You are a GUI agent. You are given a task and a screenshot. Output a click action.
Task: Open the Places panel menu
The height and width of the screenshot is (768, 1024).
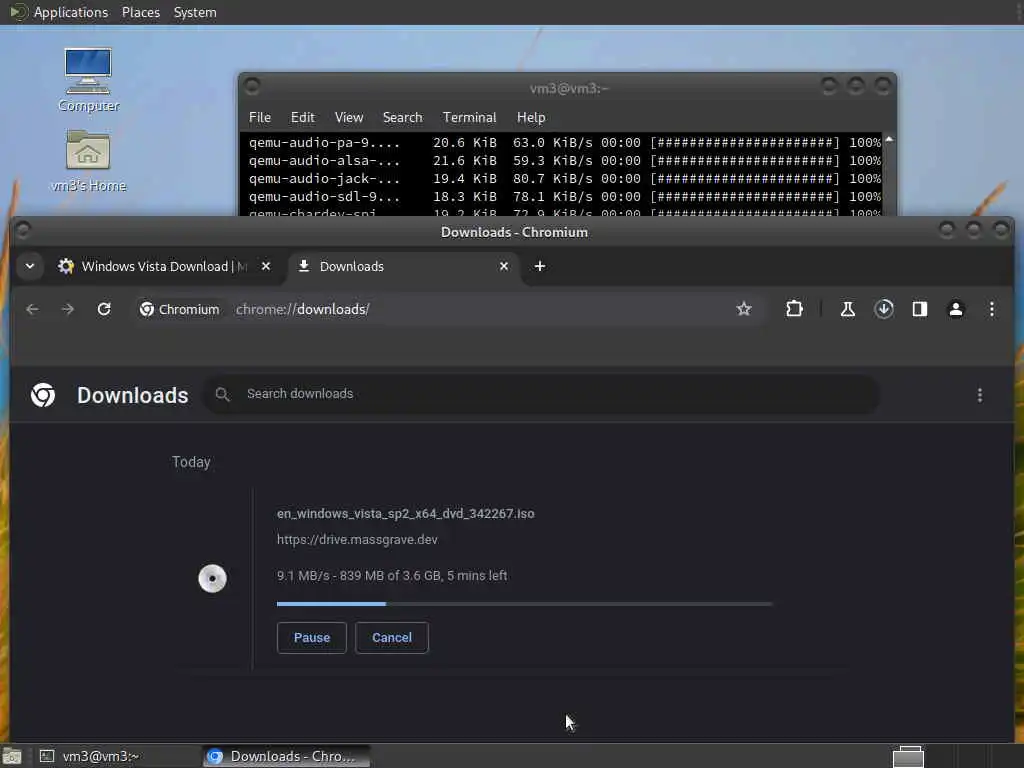(140, 12)
